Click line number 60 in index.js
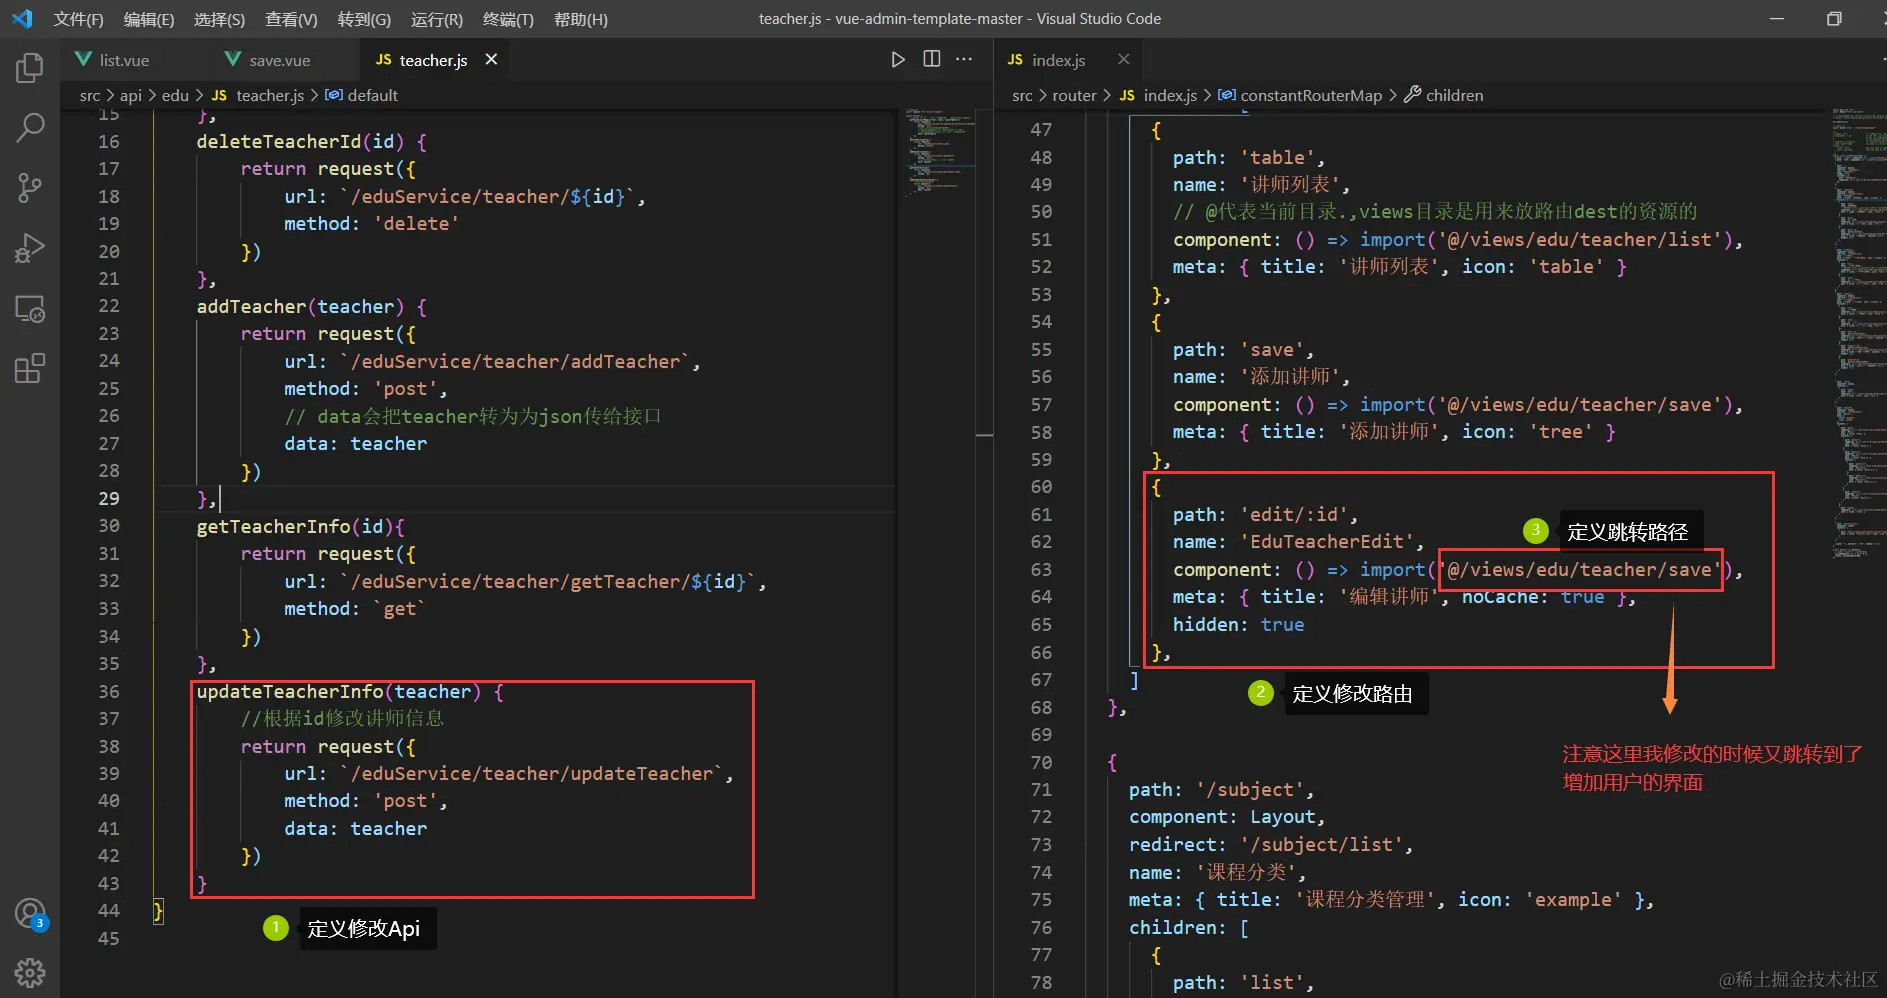The width and height of the screenshot is (1887, 998). tap(1041, 487)
